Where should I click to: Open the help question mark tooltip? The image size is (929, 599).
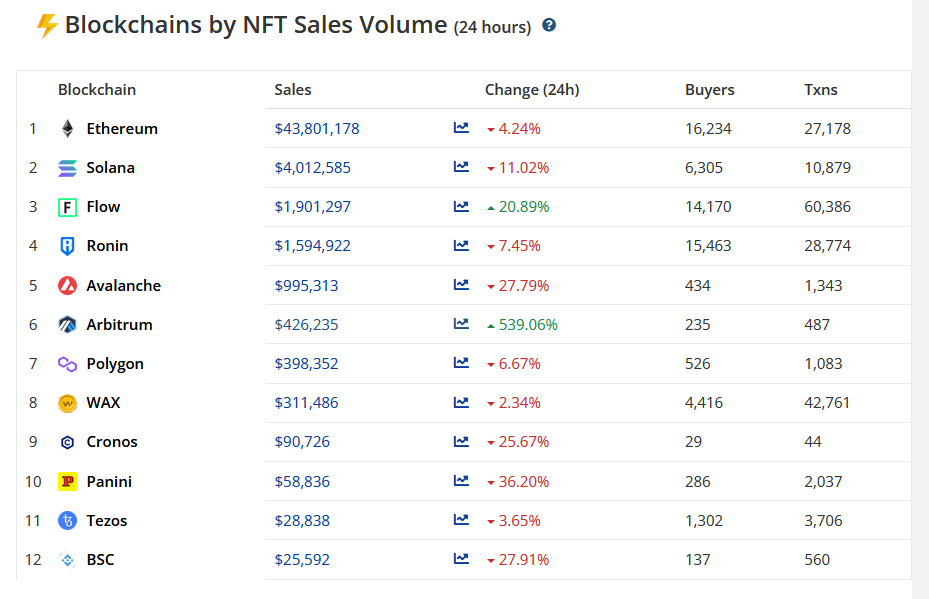tap(548, 26)
